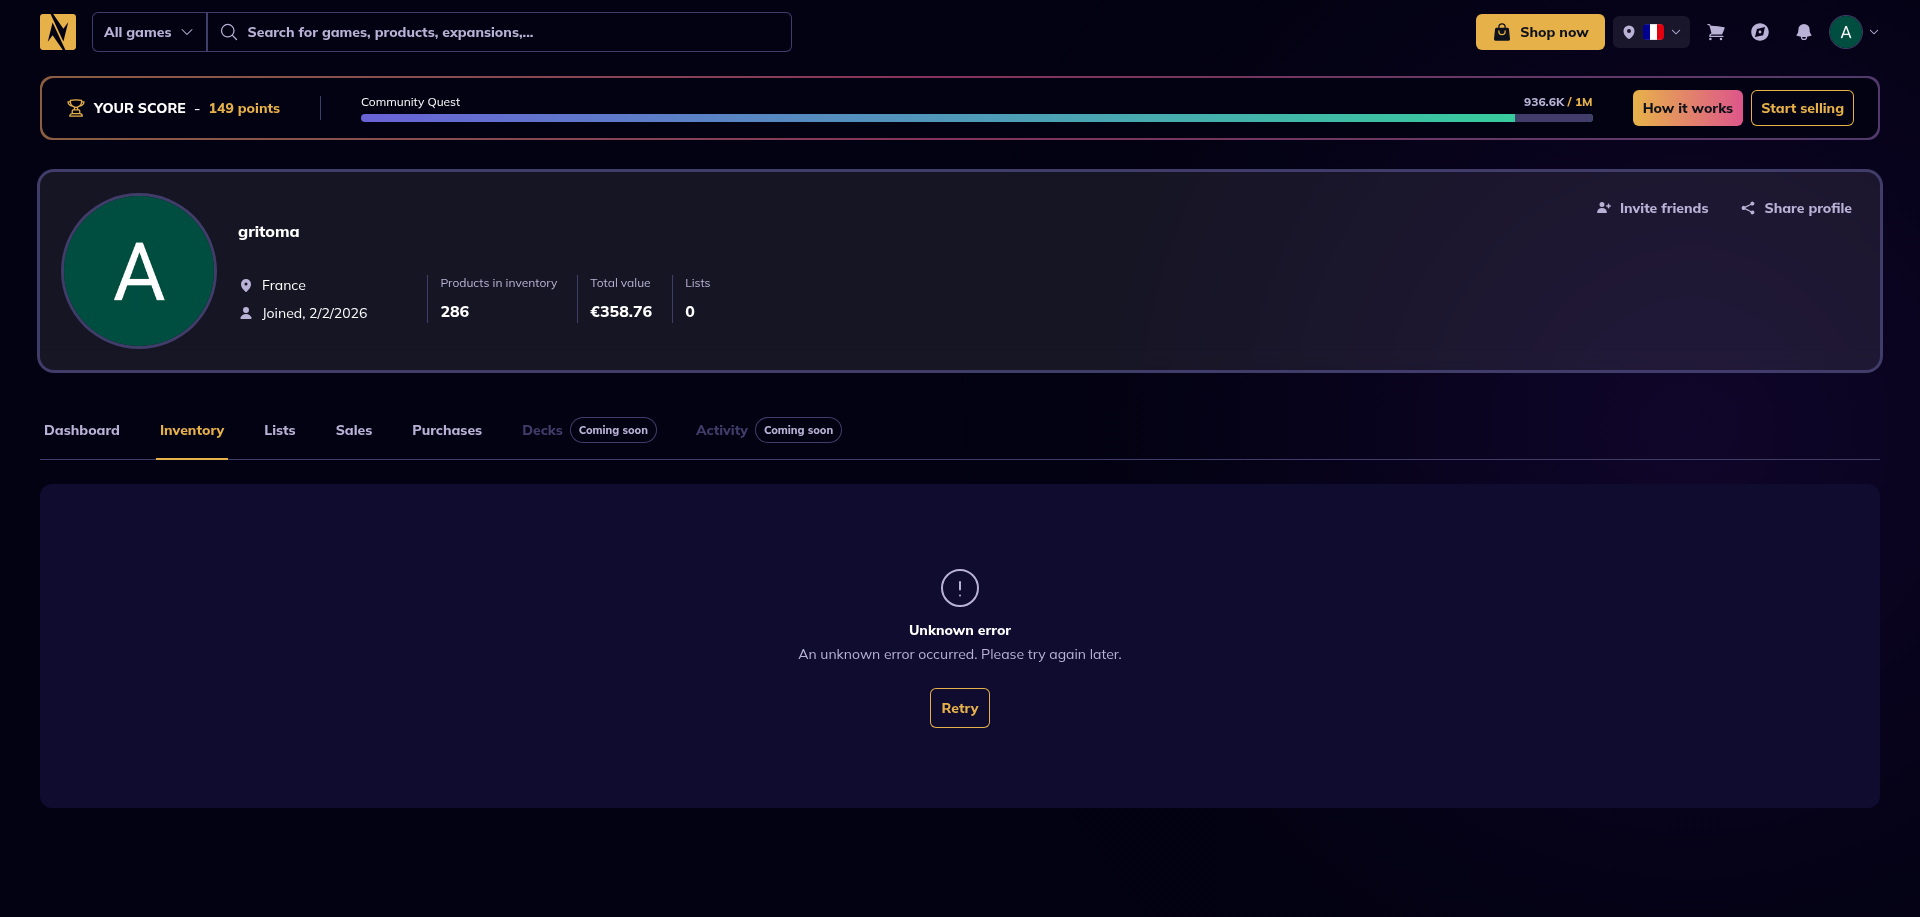Viewport: 1920px width, 917px height.
Task: Go to the Sales tab
Action: pyautogui.click(x=354, y=430)
